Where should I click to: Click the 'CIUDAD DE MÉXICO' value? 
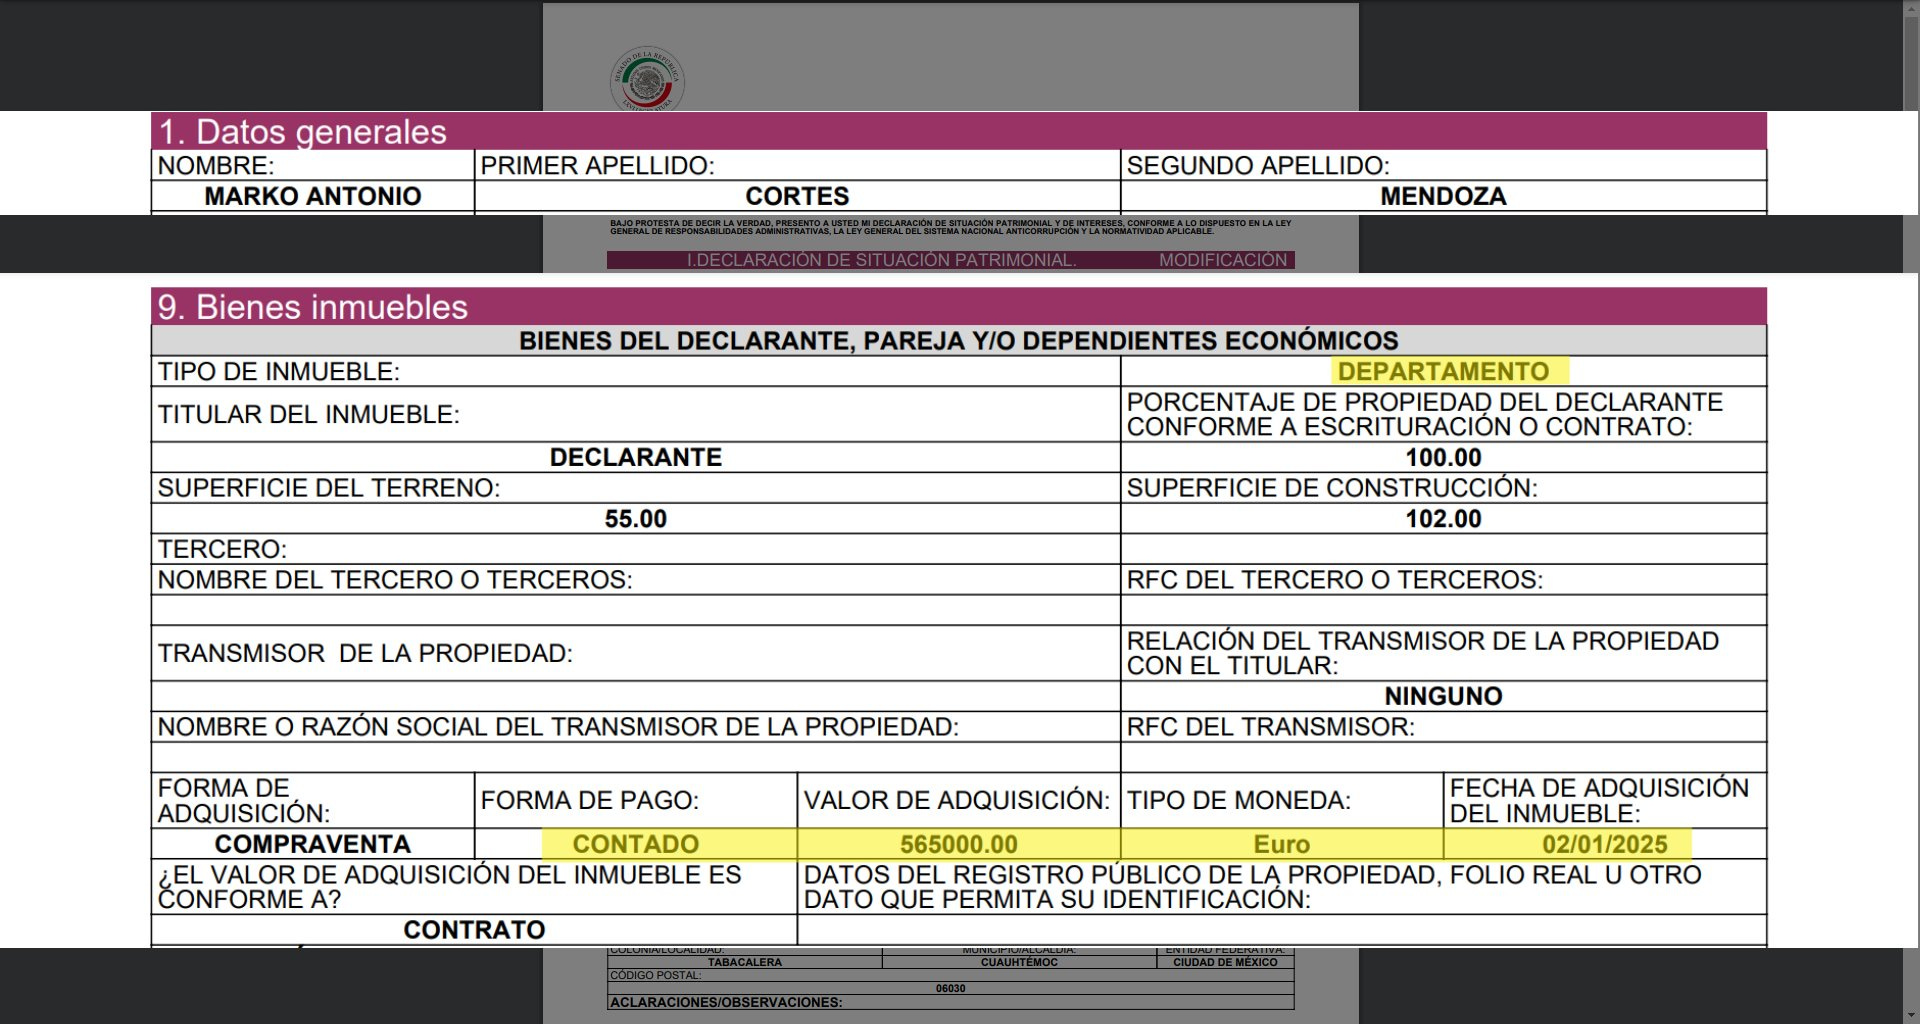(x=1225, y=962)
